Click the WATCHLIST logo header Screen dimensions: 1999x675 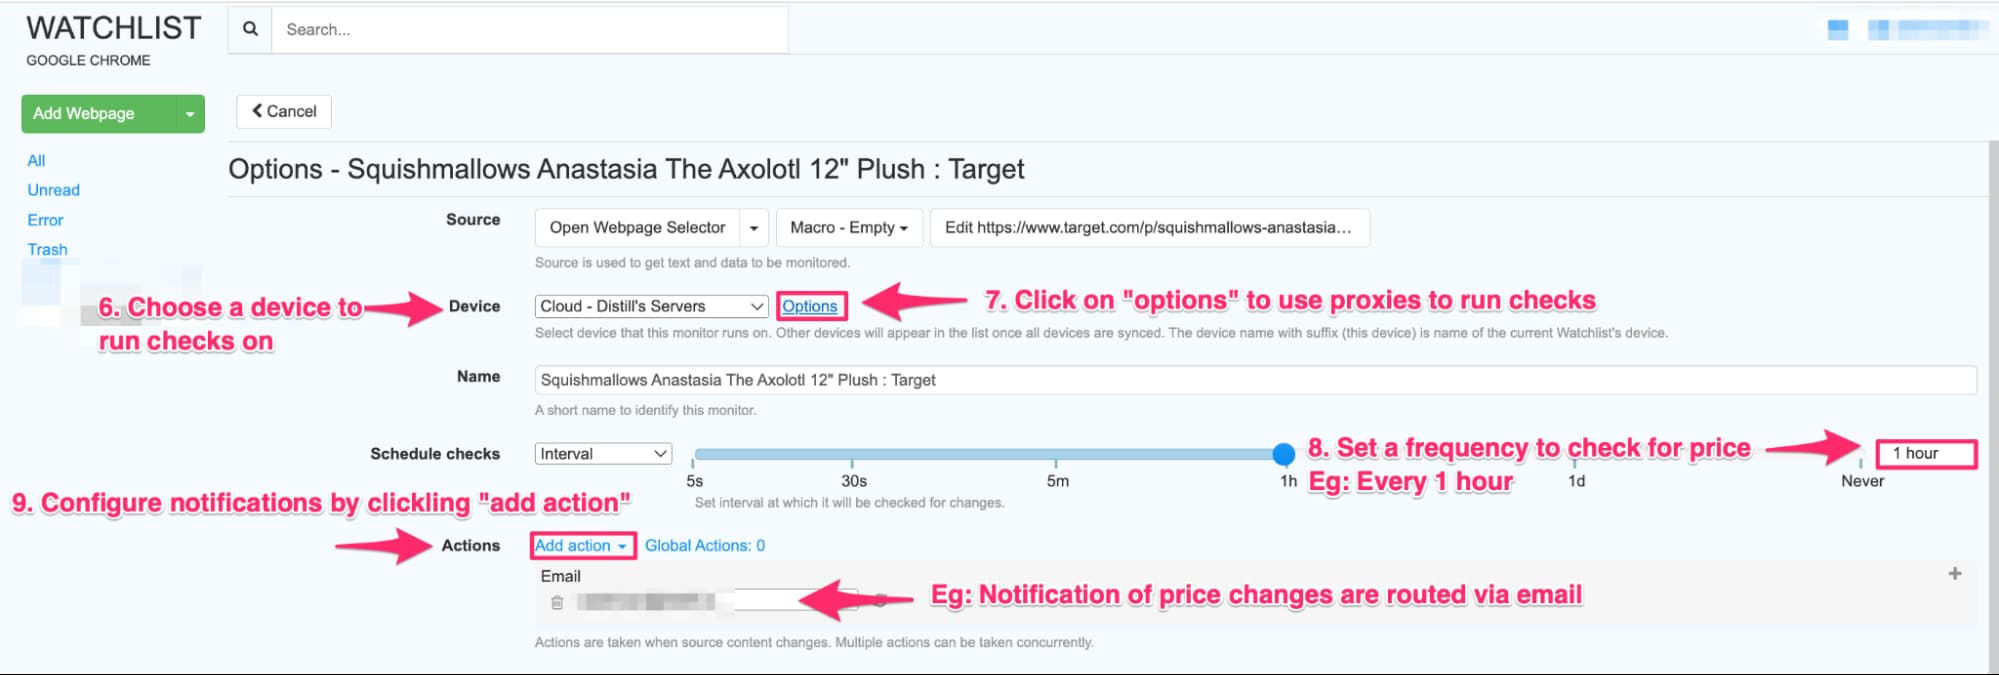(113, 27)
